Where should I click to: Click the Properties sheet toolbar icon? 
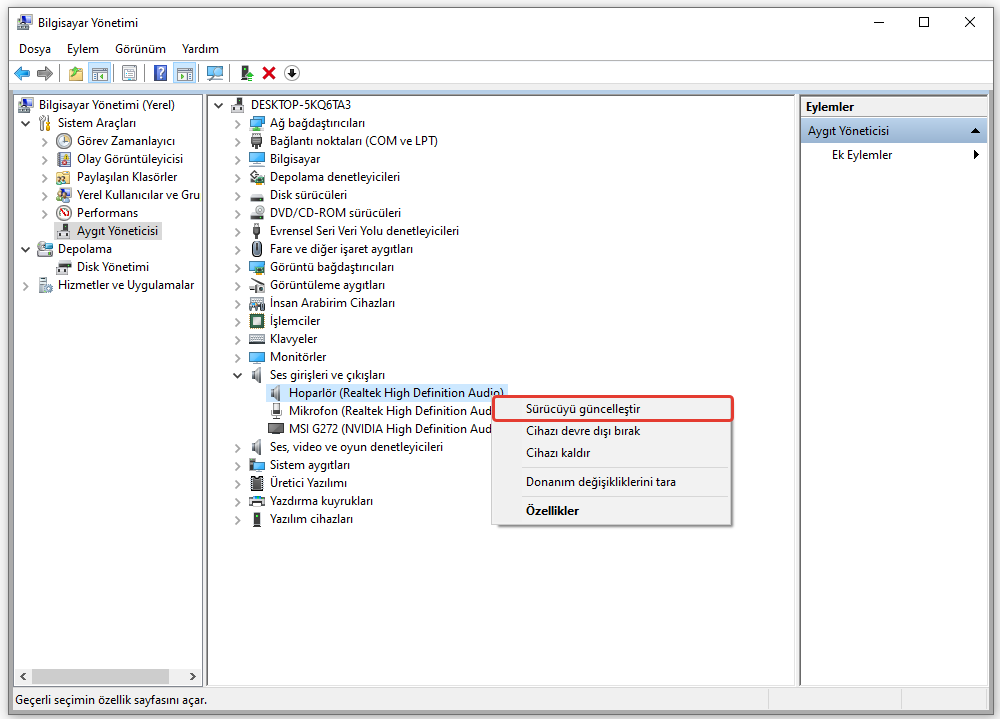pyautogui.click(x=129, y=73)
